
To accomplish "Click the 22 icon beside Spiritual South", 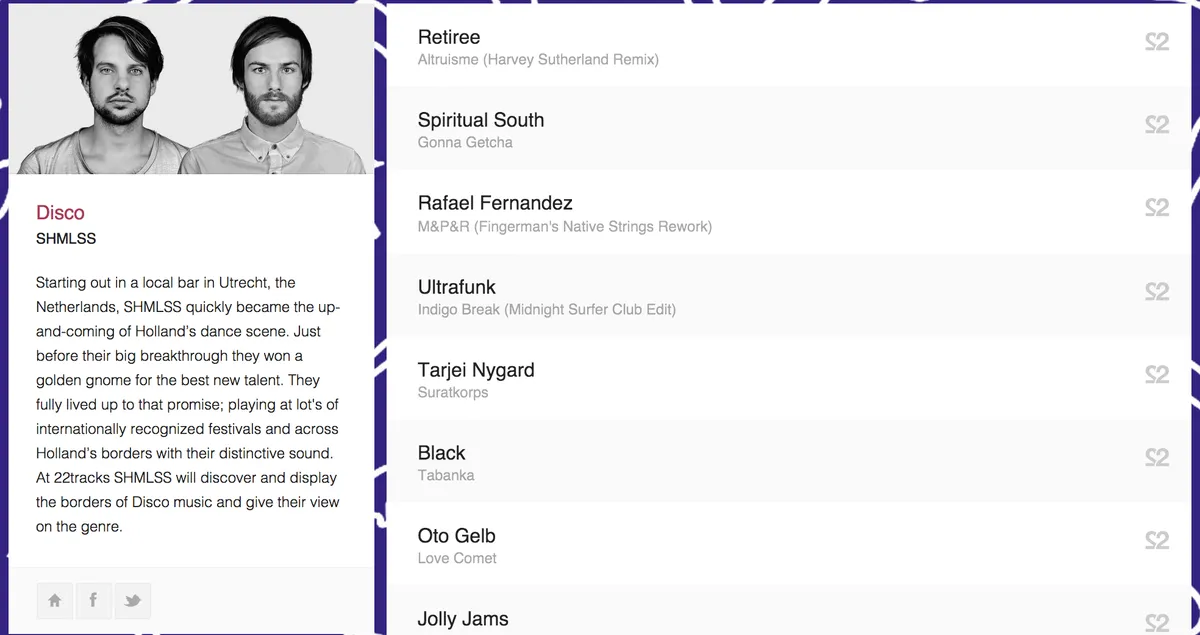I will click(x=1157, y=126).
